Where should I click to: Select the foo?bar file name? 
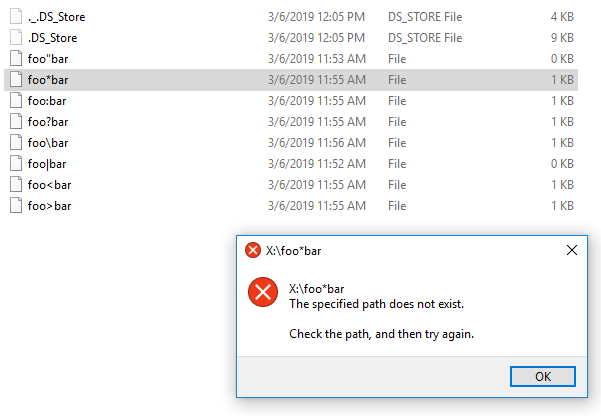(x=48, y=122)
